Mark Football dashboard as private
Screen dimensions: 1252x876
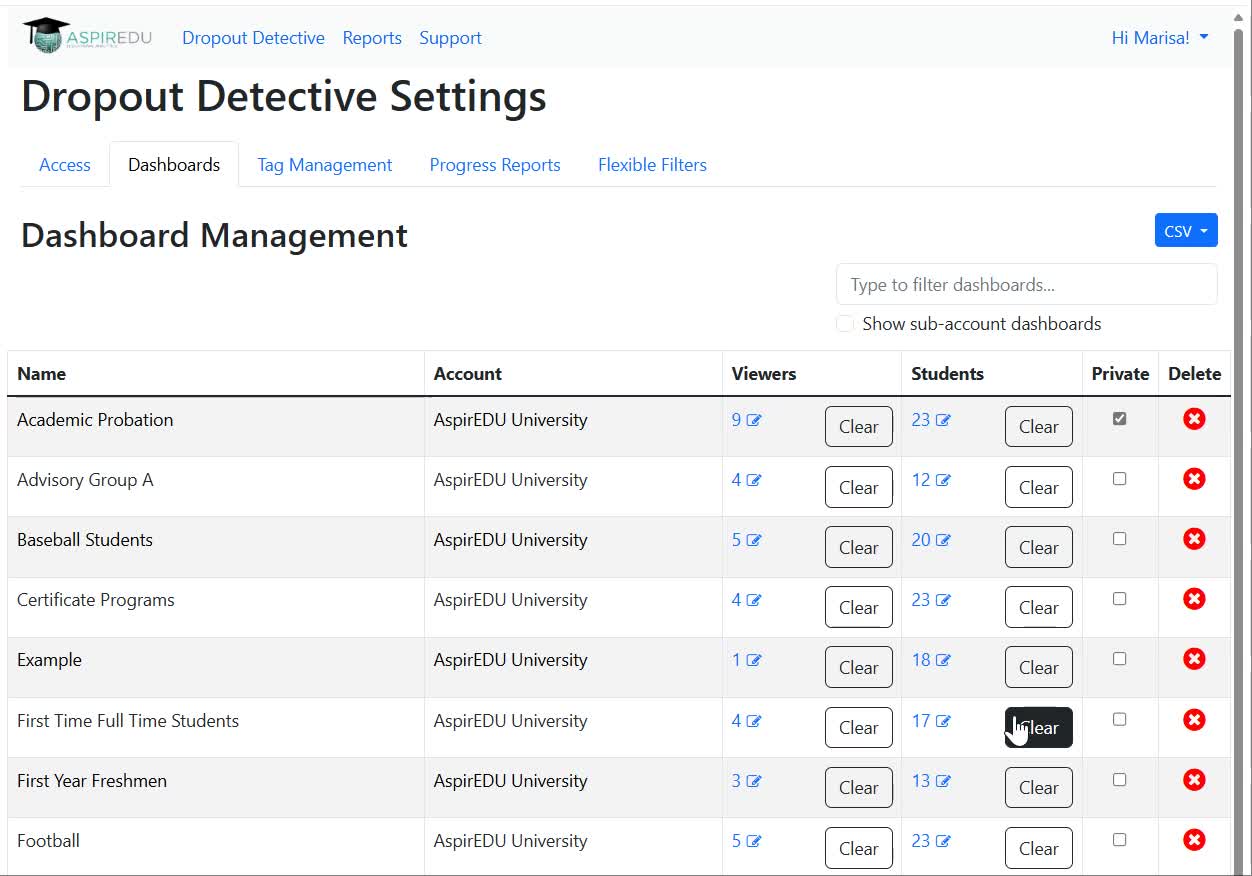point(1119,840)
